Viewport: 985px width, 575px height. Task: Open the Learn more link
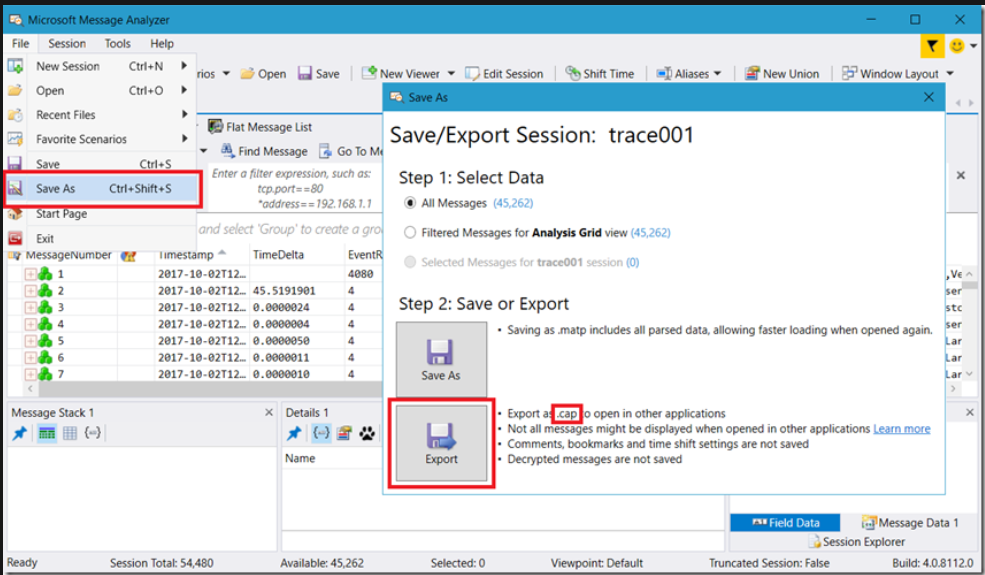(901, 429)
